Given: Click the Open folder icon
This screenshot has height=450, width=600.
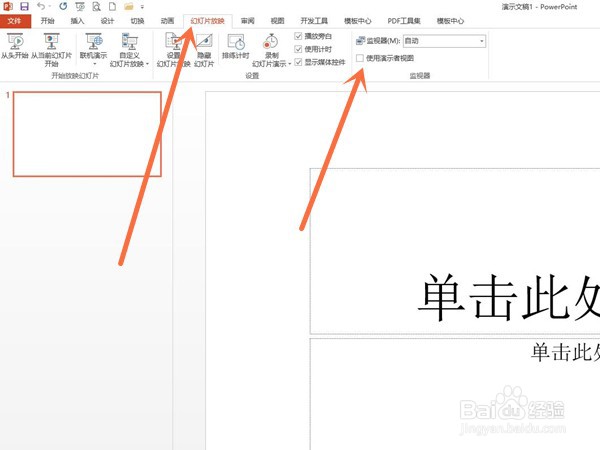Looking at the screenshot, I should coord(129,7).
